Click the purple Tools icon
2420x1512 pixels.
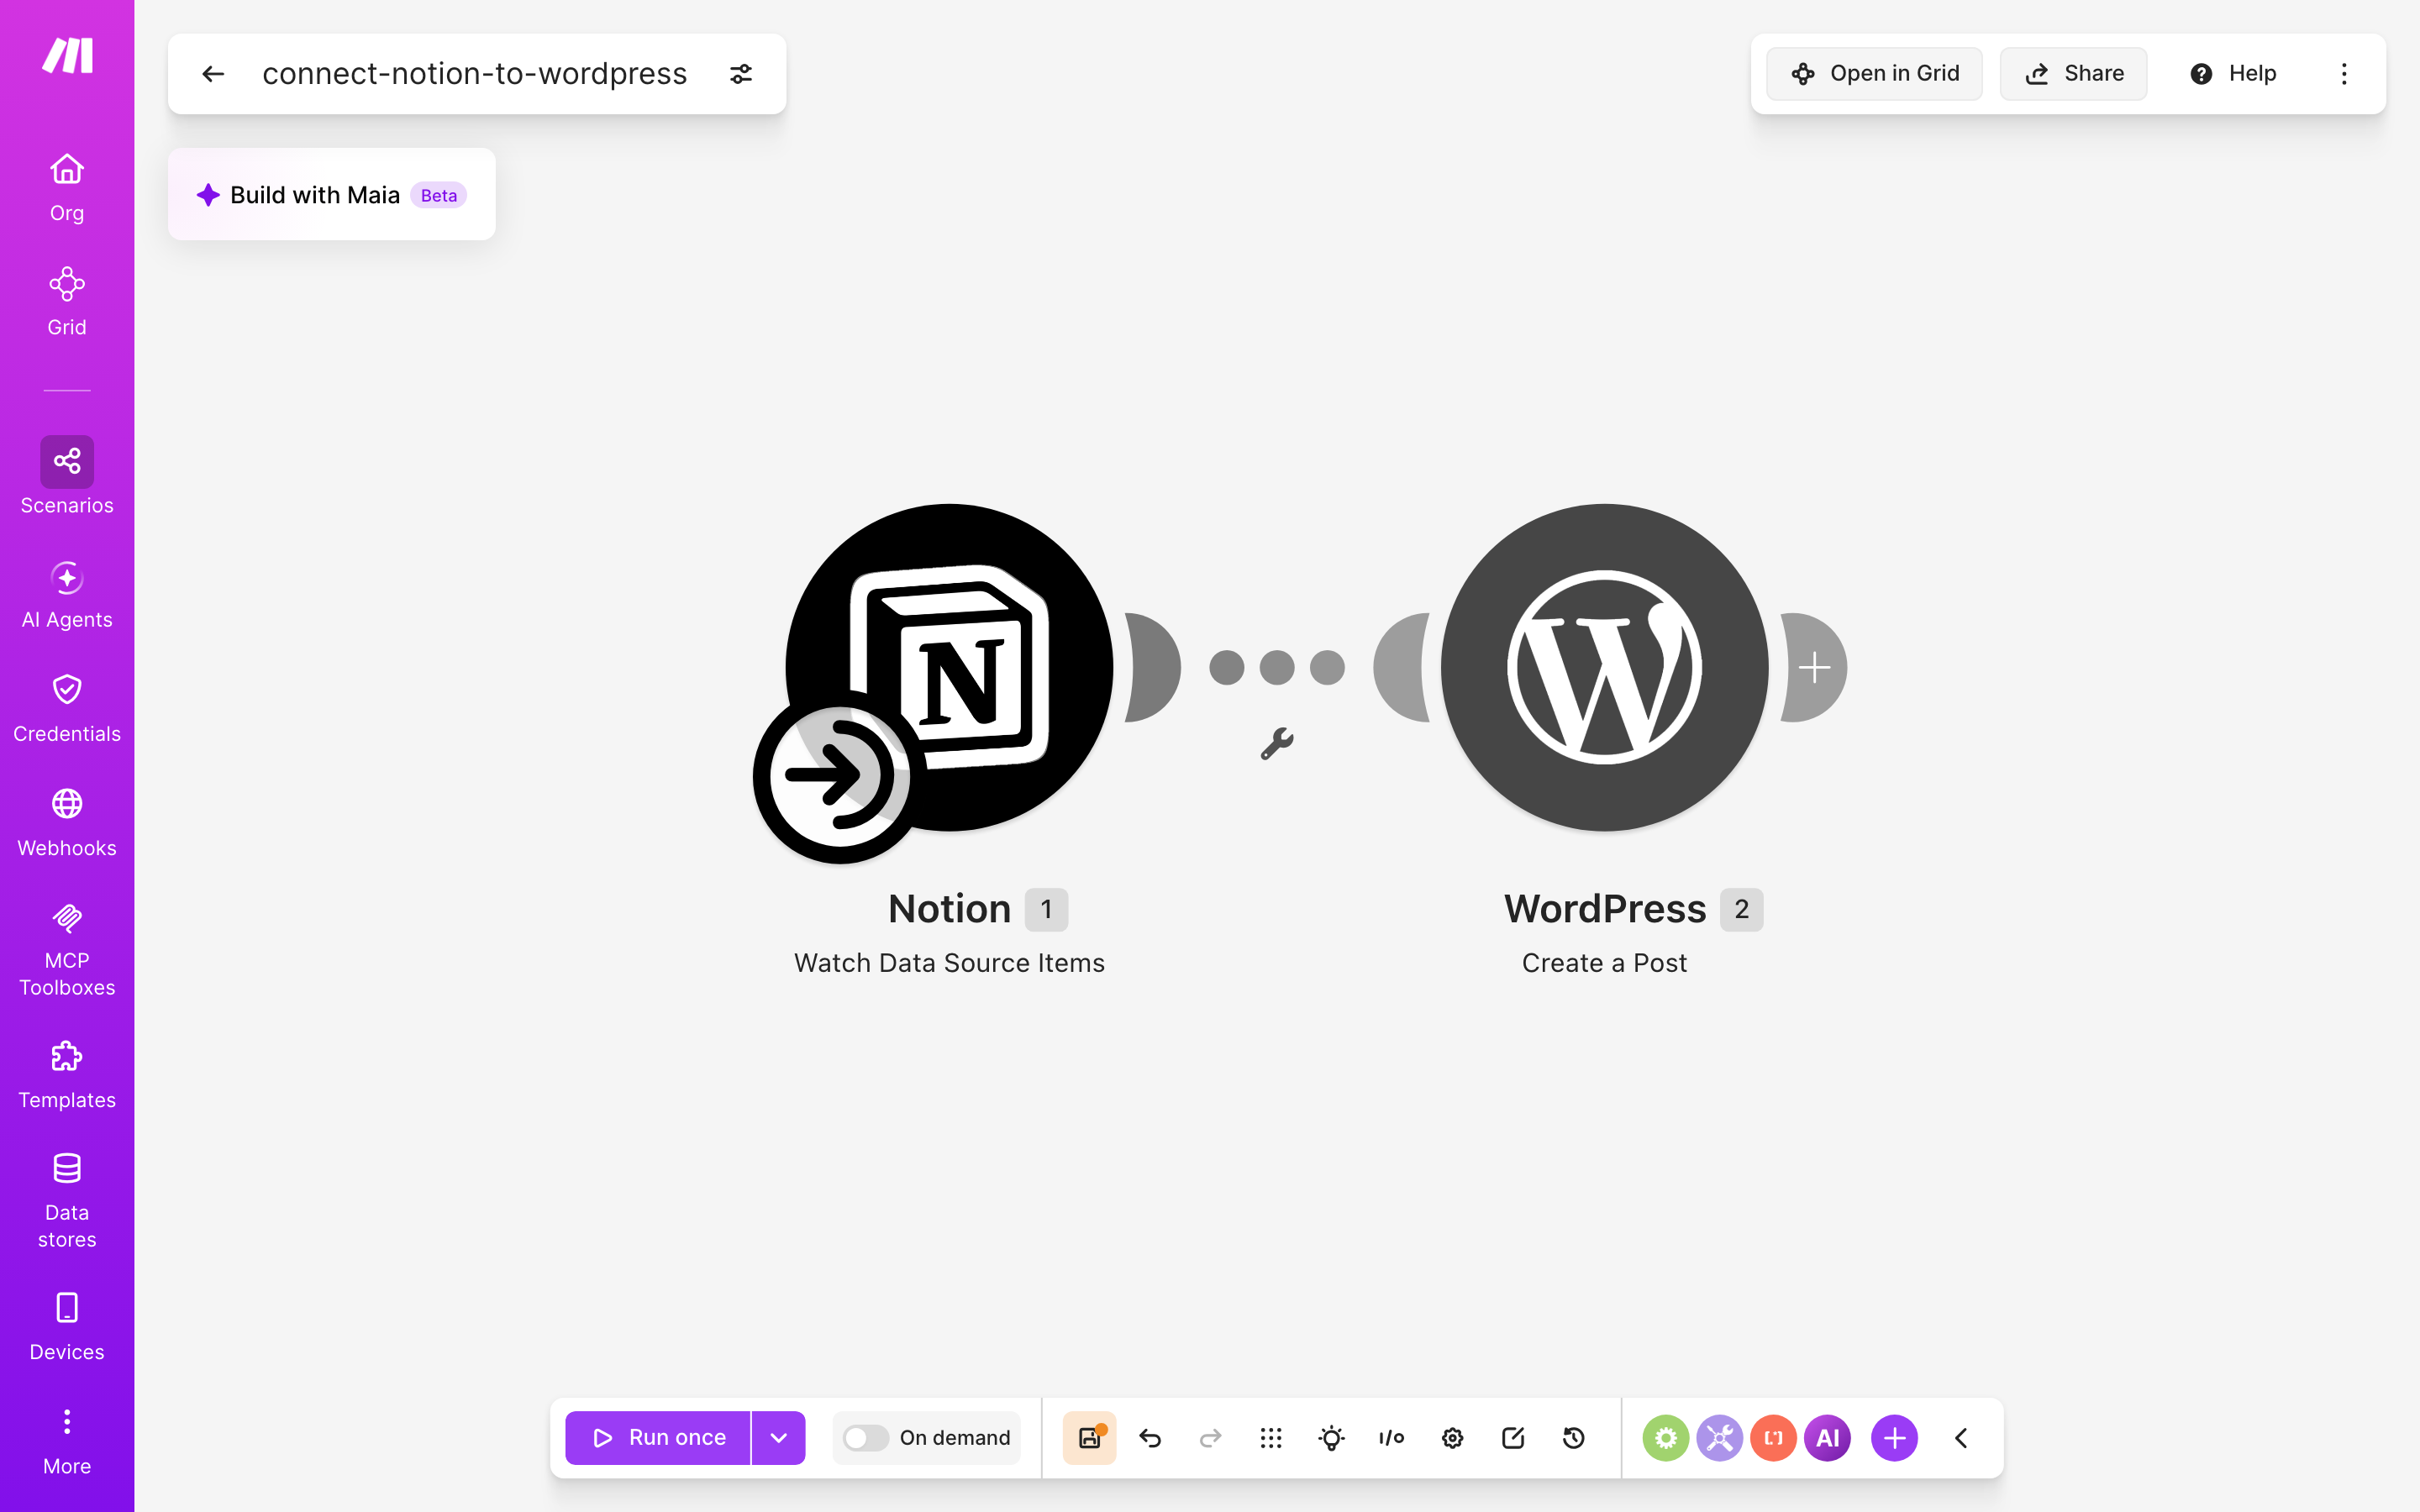click(1719, 1438)
